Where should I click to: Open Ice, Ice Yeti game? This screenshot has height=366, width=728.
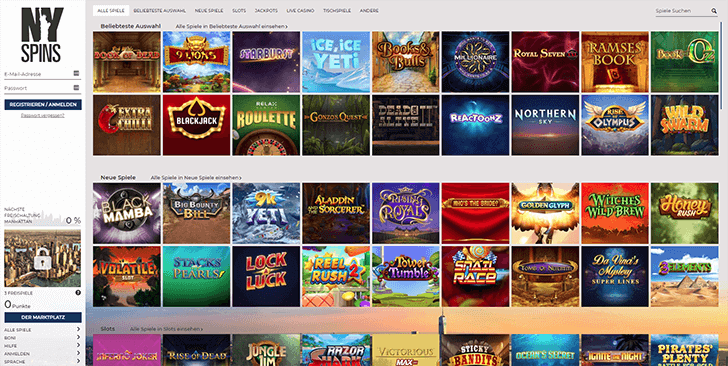point(336,62)
